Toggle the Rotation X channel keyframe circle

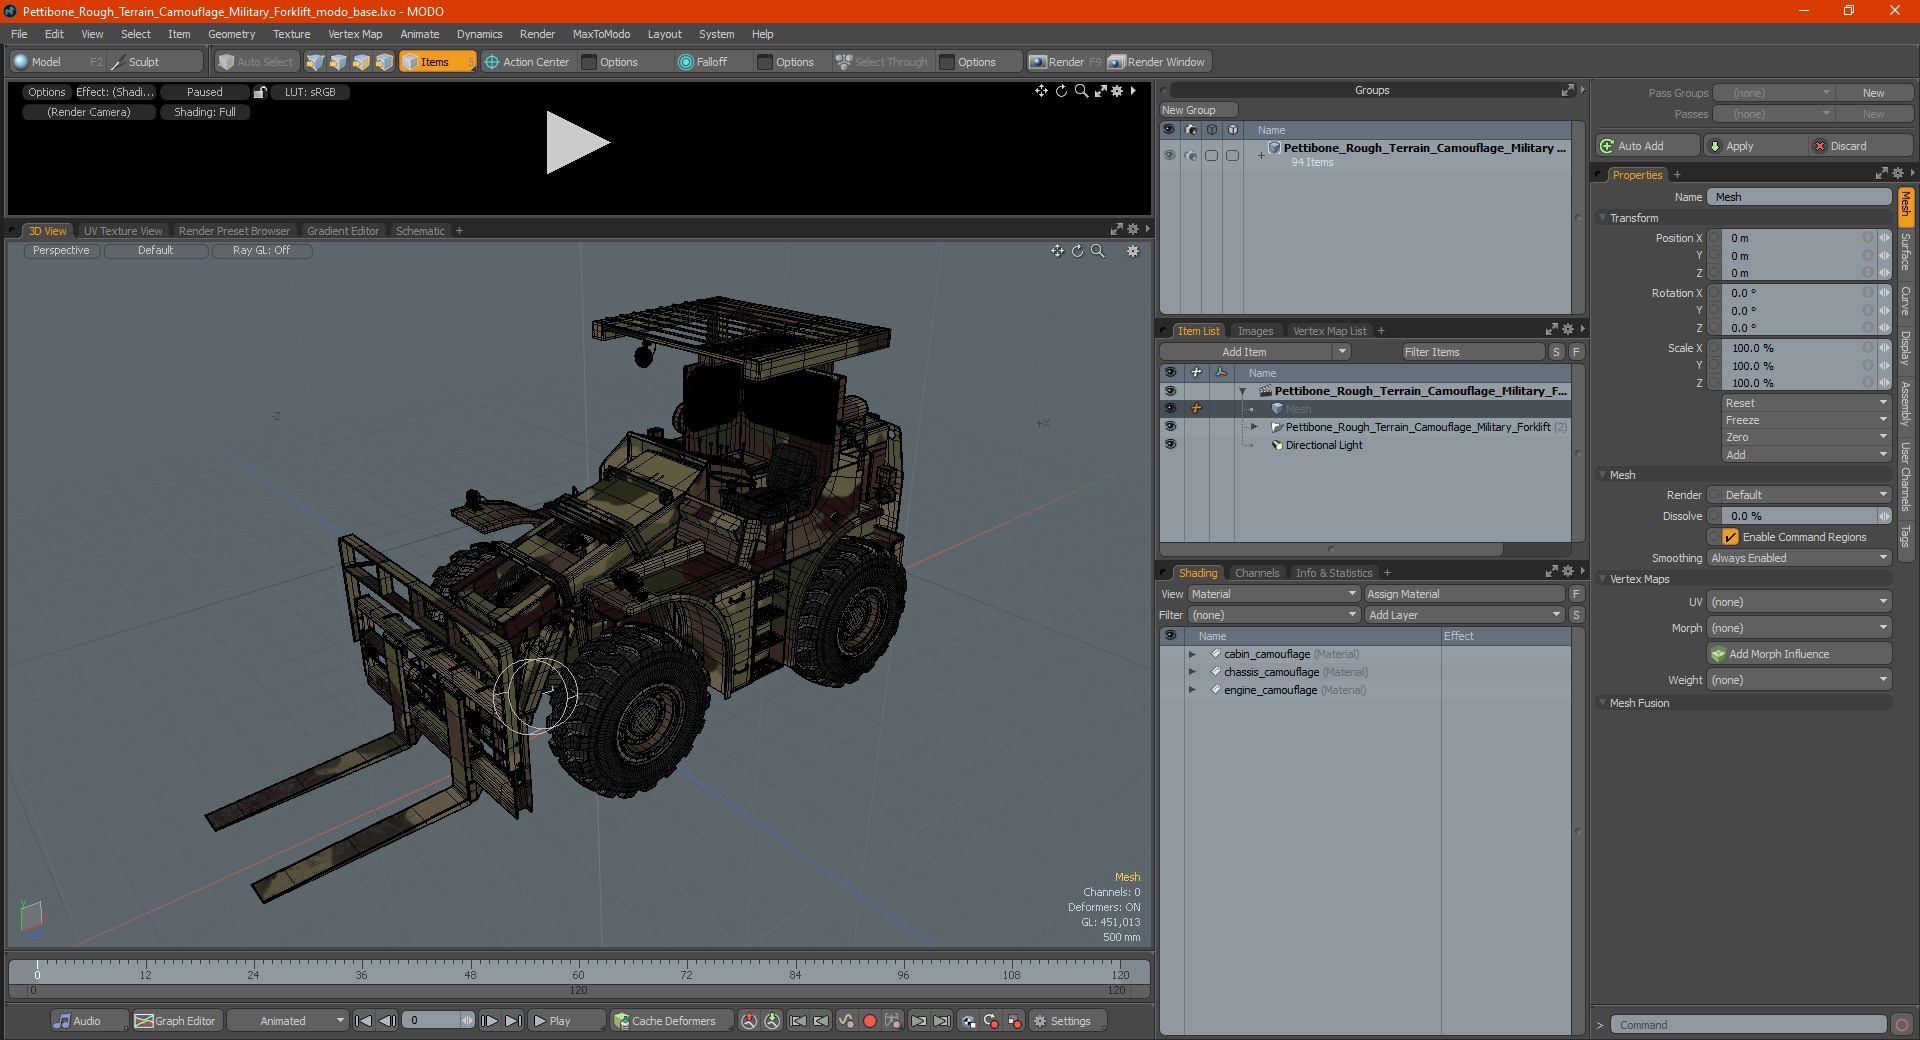pos(1714,293)
